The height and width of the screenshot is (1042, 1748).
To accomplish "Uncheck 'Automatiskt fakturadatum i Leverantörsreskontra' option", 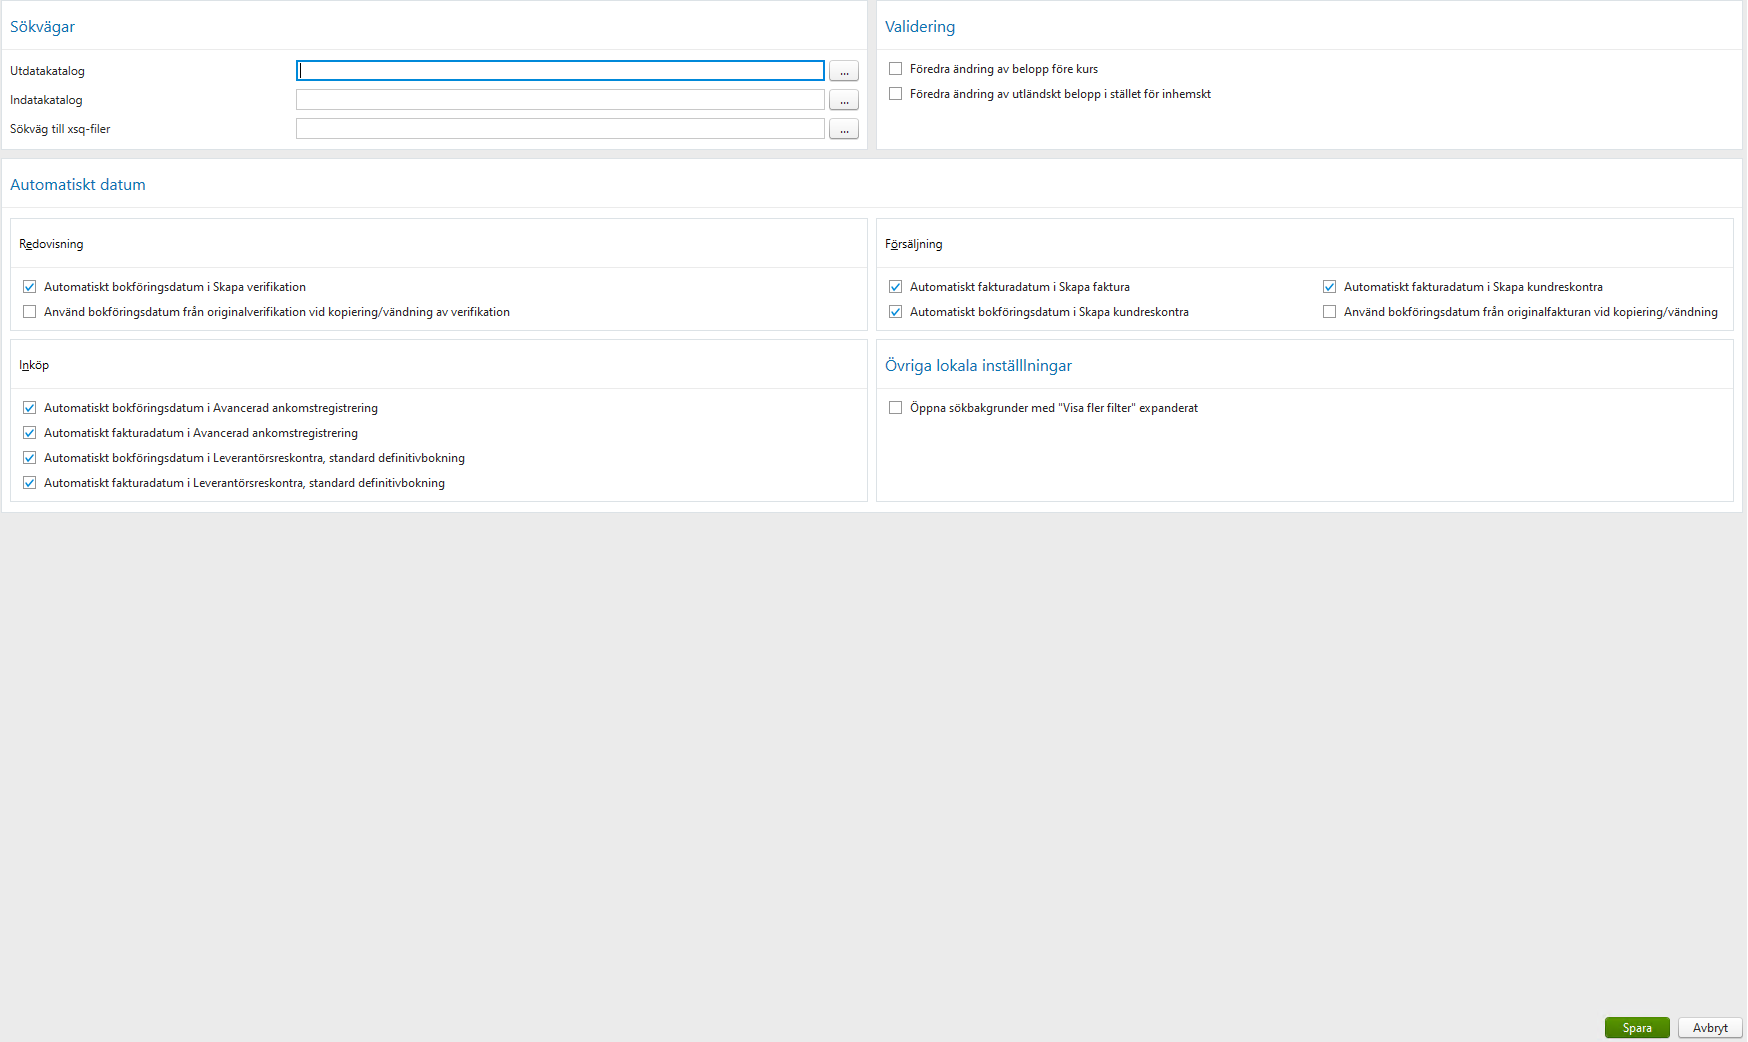I will pos(29,482).
